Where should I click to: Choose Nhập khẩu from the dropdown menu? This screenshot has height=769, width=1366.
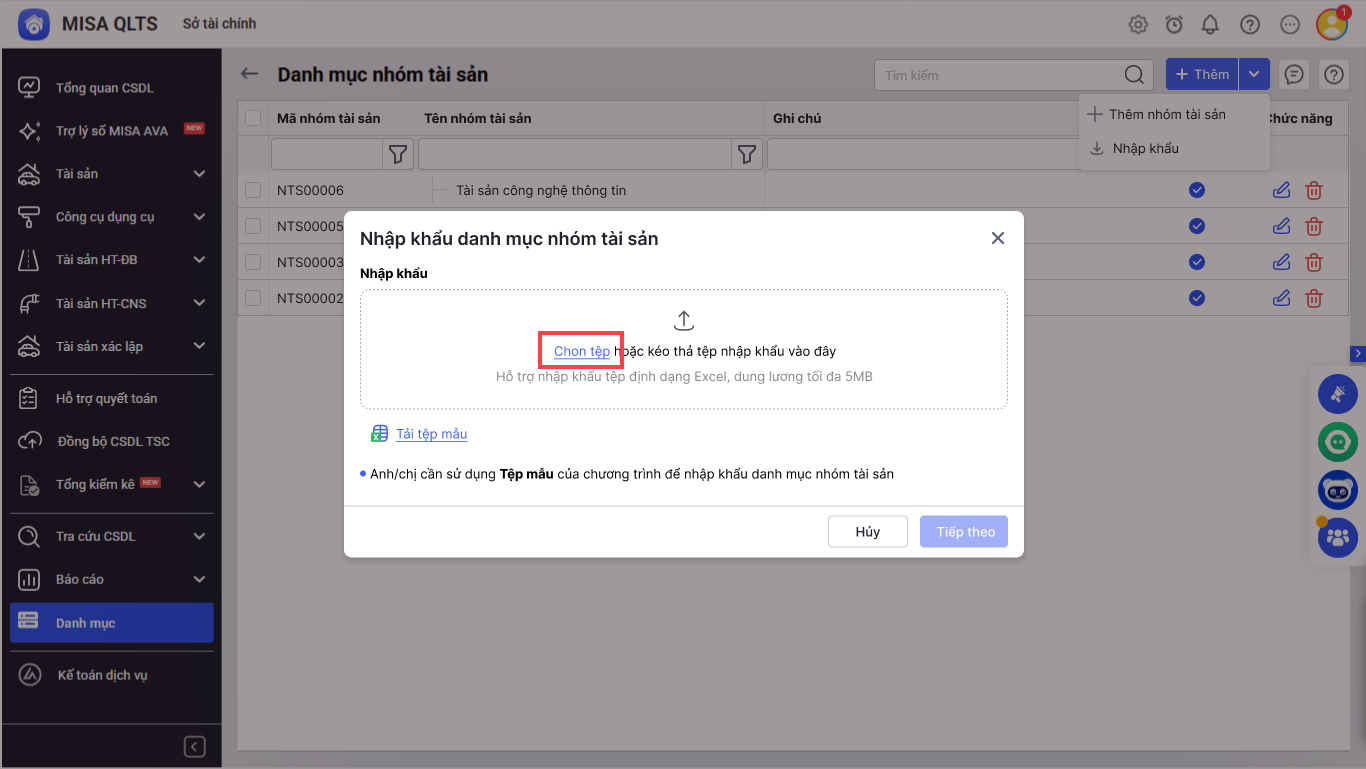click(x=1145, y=148)
